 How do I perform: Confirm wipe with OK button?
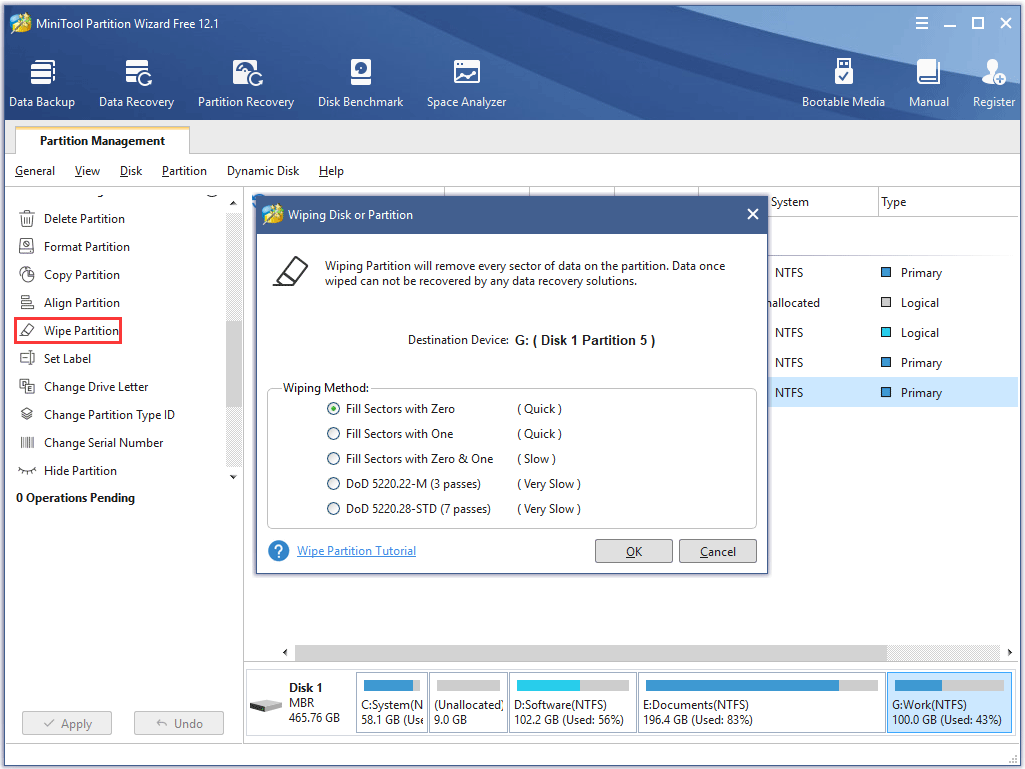634,552
